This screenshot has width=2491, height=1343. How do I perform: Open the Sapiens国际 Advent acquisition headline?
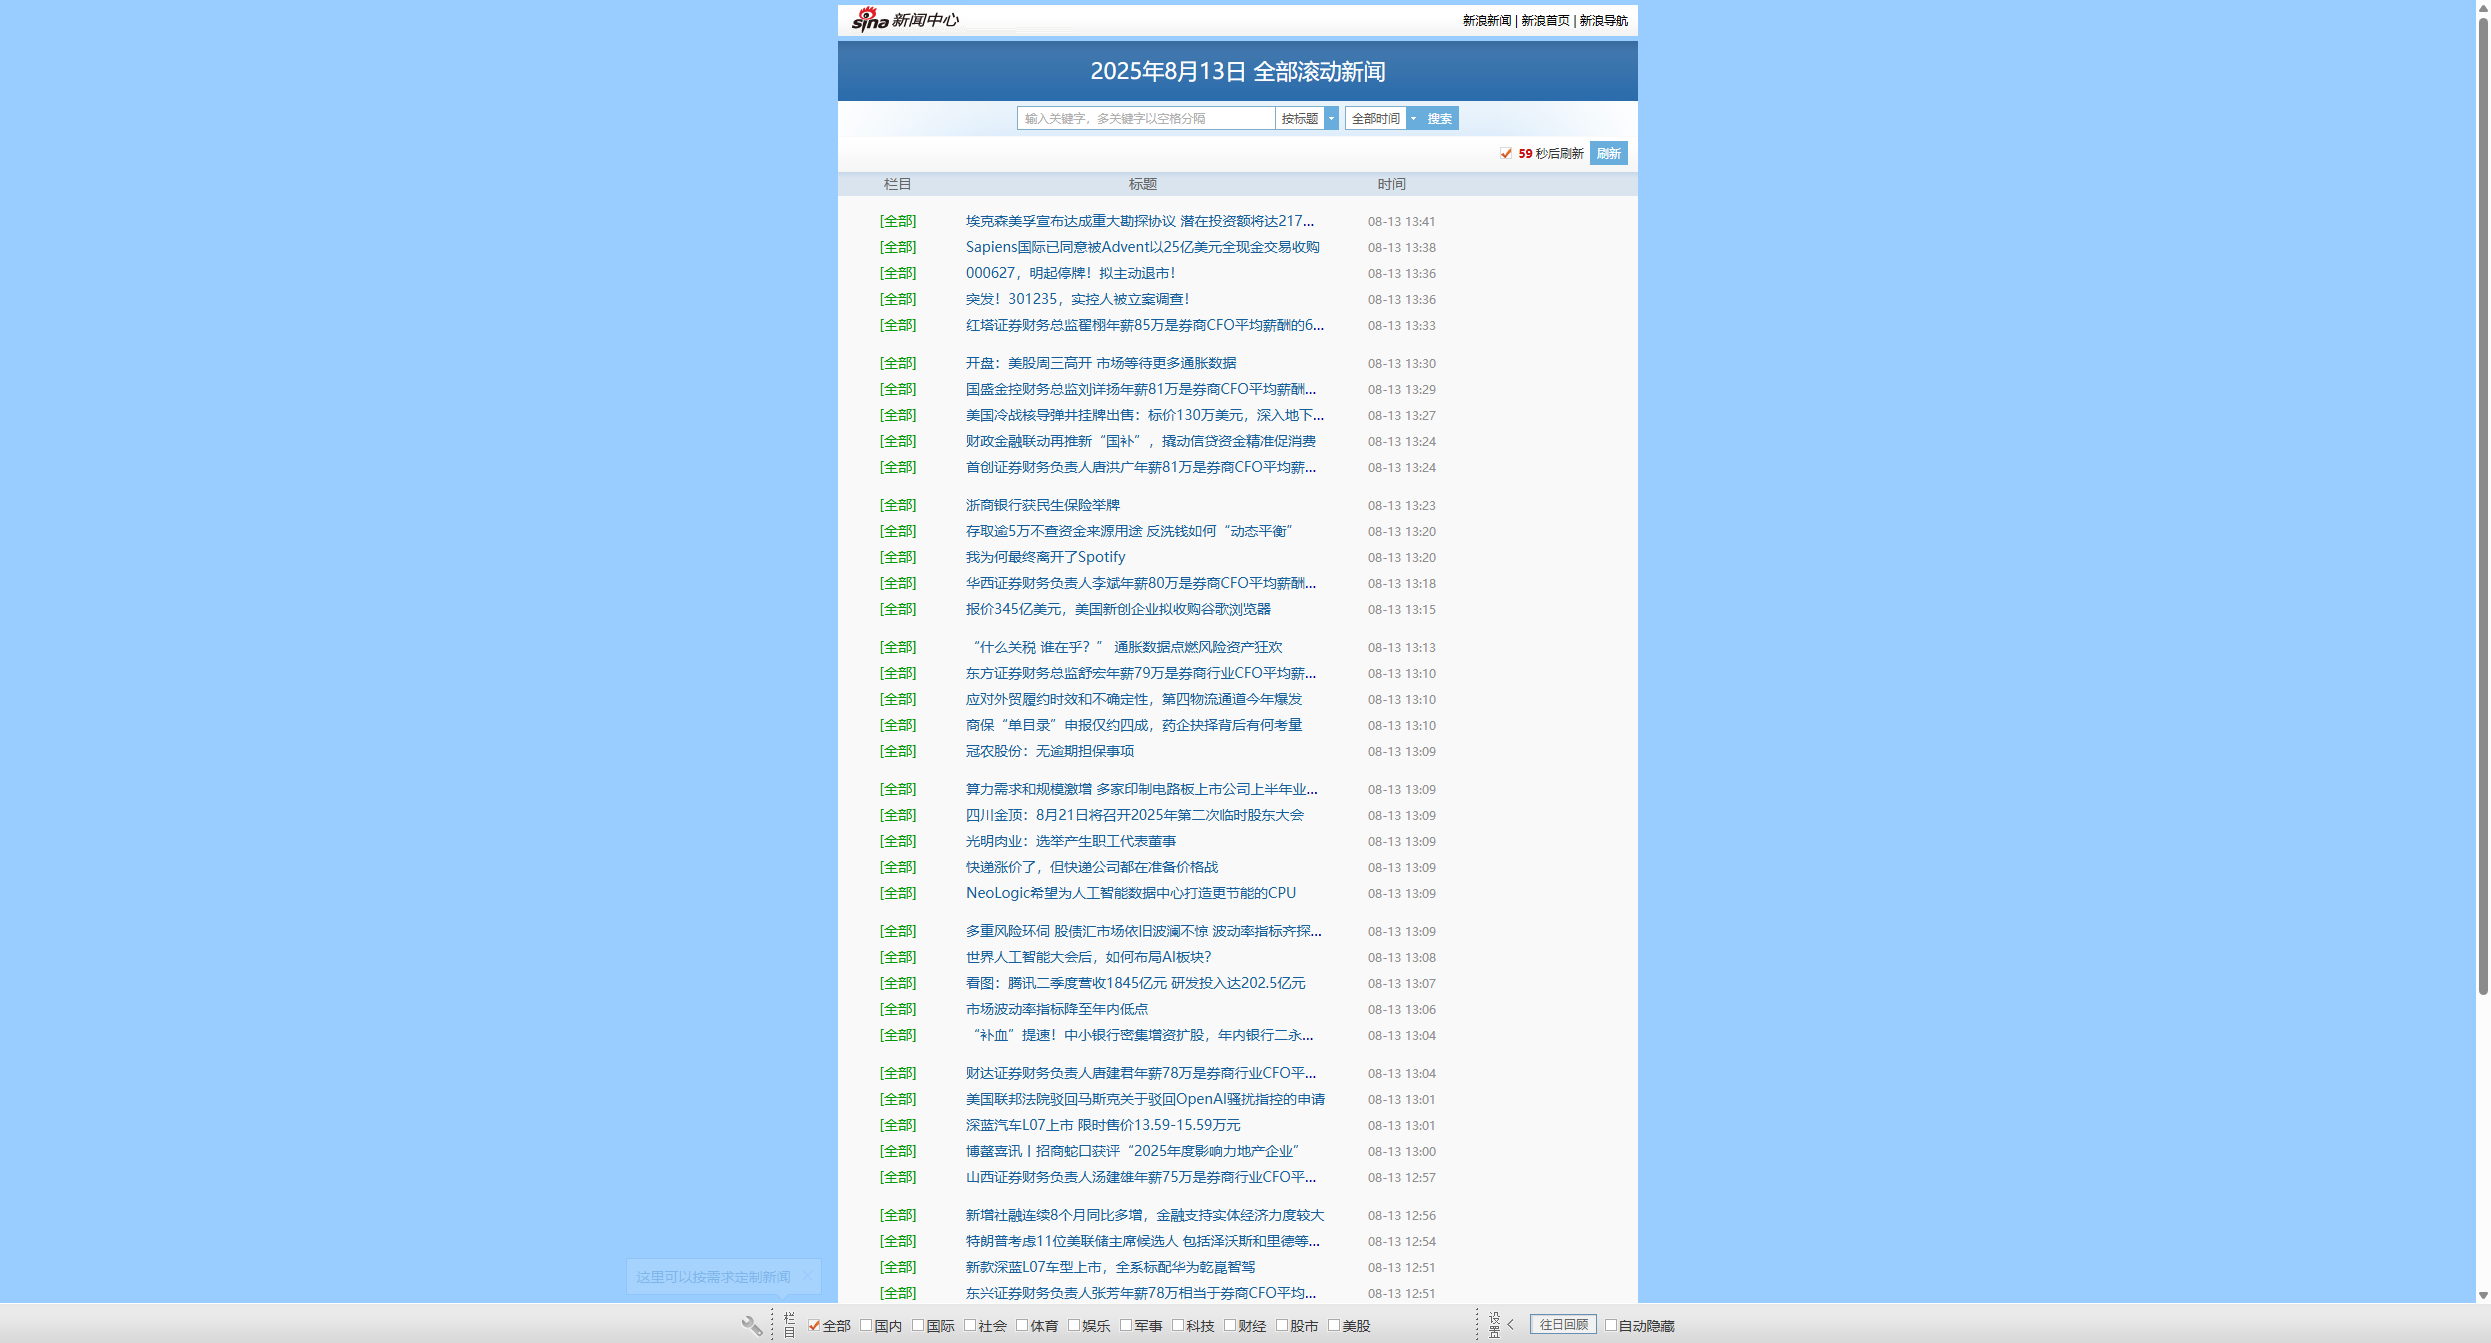(1143, 247)
